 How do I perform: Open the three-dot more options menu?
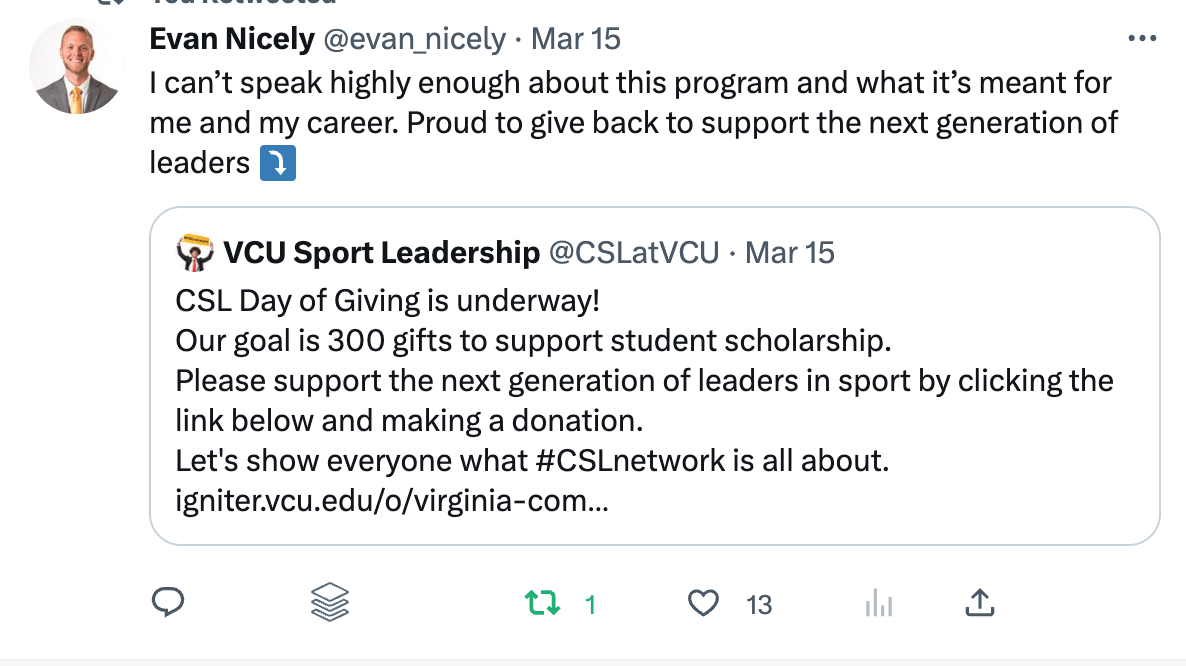click(1141, 39)
